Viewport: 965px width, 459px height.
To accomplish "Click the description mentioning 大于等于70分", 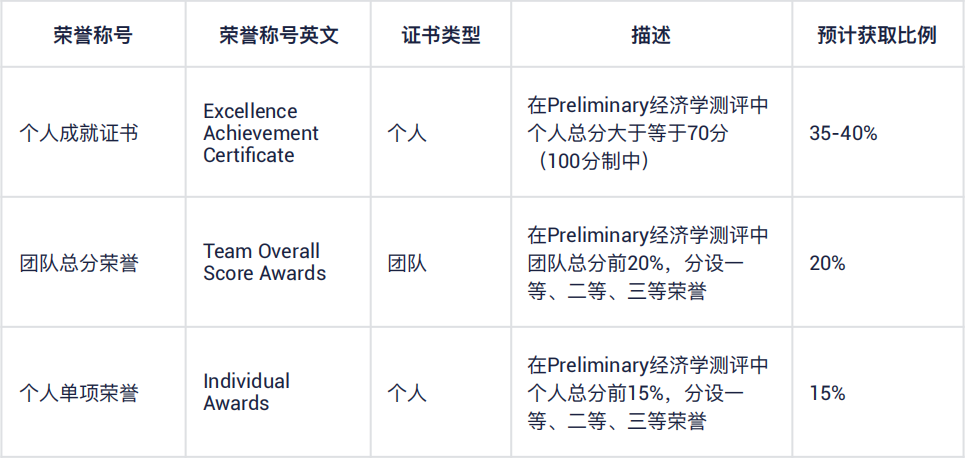I will (648, 133).
